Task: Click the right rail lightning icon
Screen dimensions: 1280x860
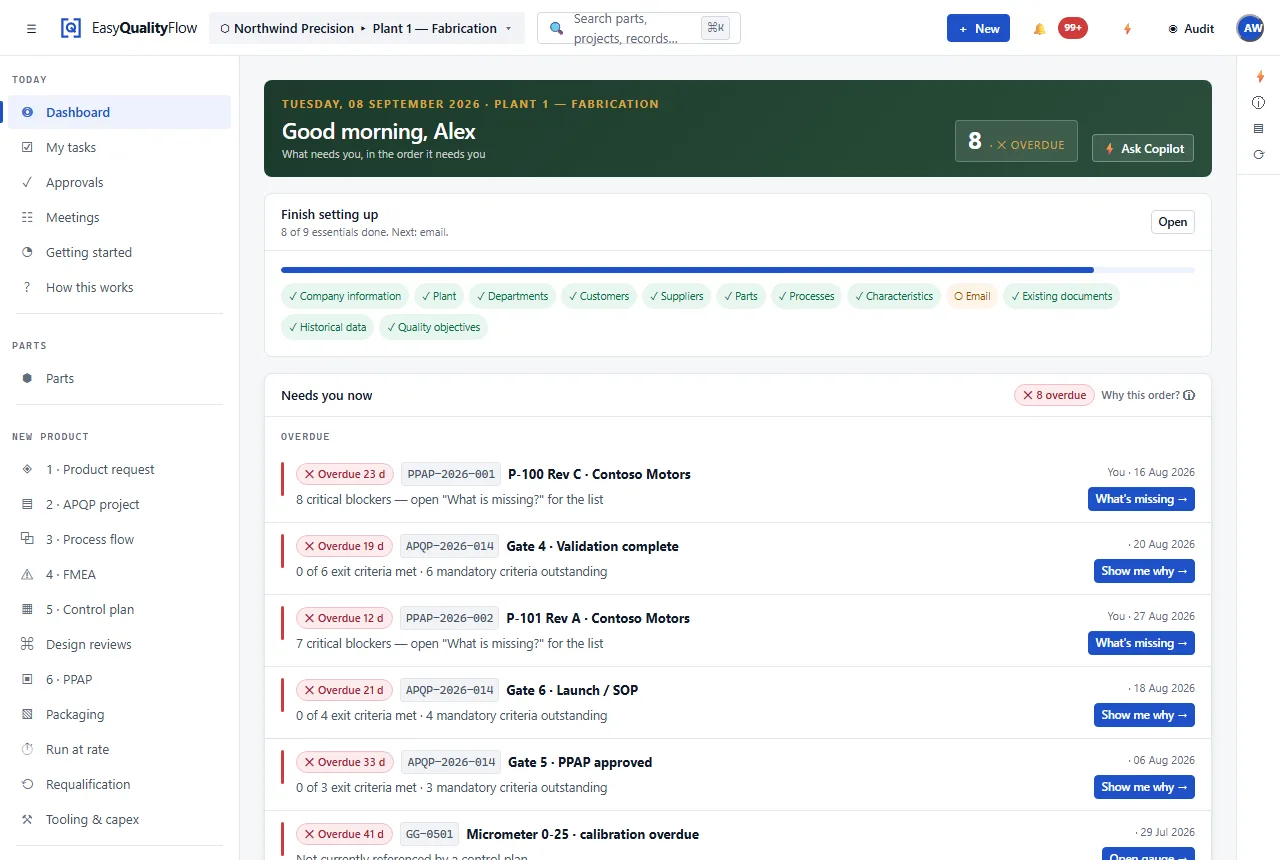Action: click(x=1259, y=77)
